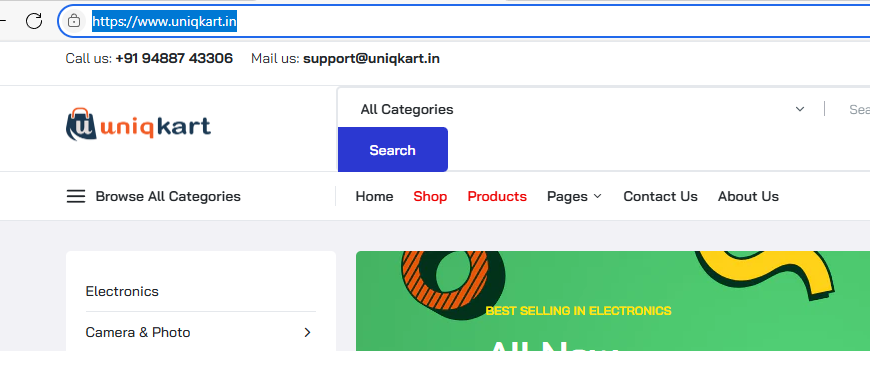This screenshot has height=392, width=870.
Task: Reload the page with the refresh icon
Action: pos(34,21)
